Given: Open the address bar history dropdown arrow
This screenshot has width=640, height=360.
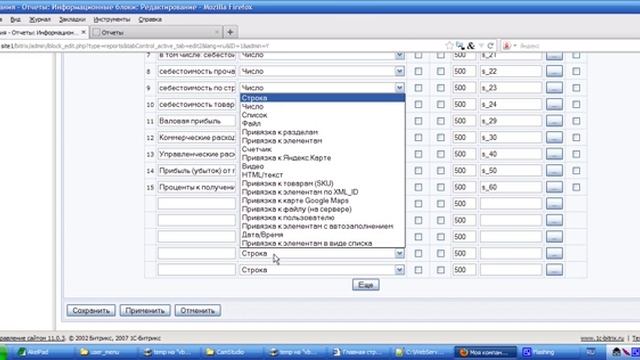Looking at the screenshot, I should pyautogui.click(x=481, y=46).
